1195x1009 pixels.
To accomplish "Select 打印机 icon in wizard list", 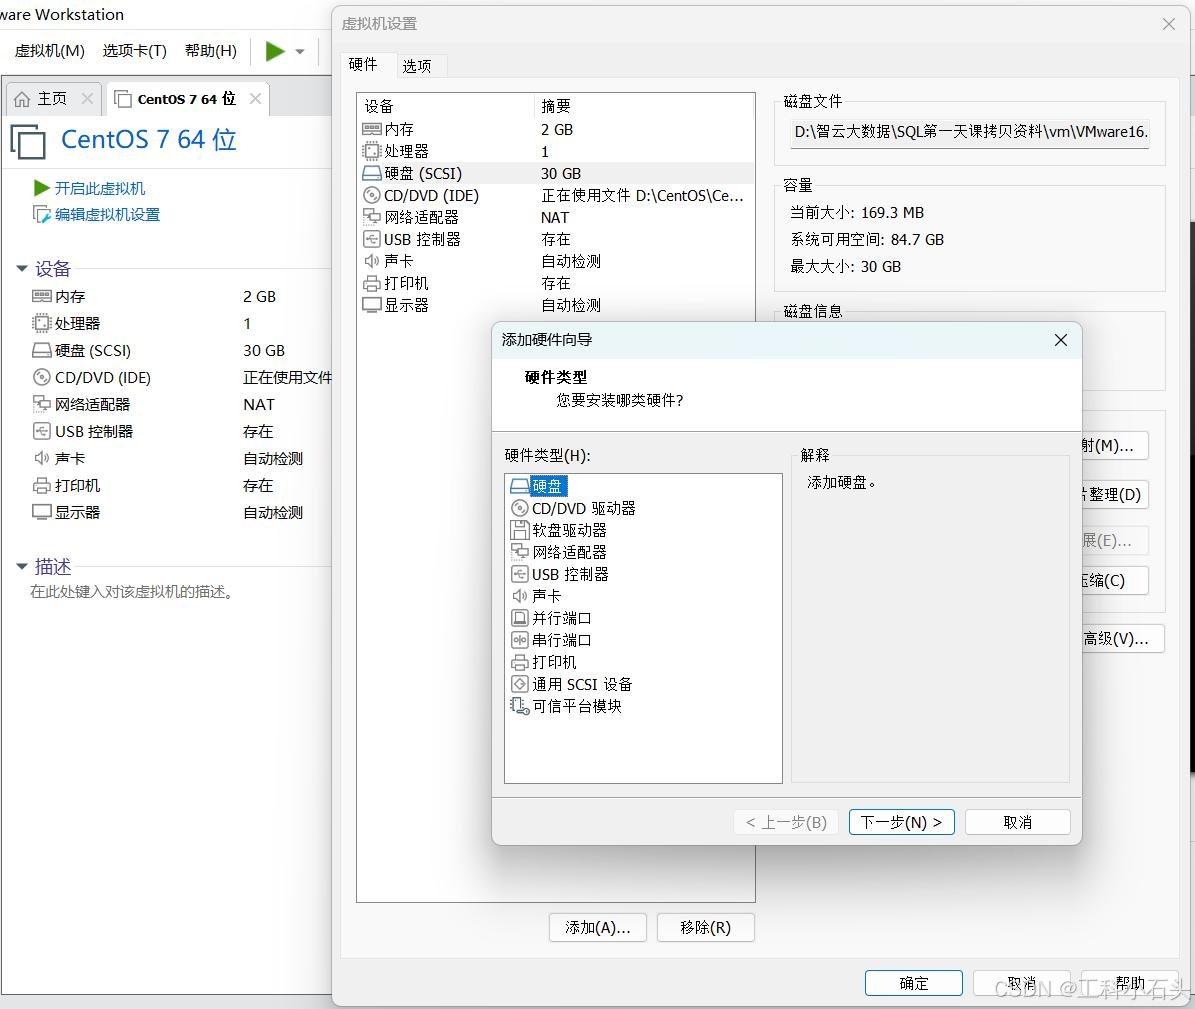I will click(x=520, y=662).
